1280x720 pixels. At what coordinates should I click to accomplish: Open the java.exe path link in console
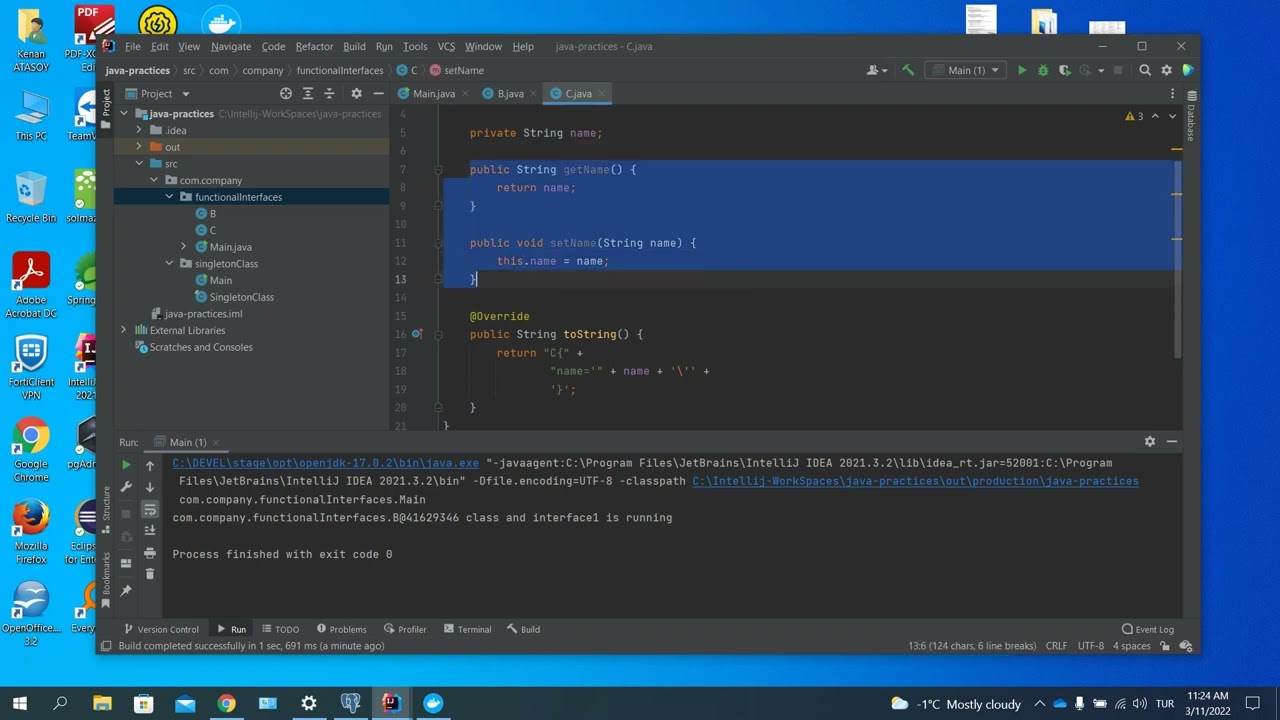326,463
